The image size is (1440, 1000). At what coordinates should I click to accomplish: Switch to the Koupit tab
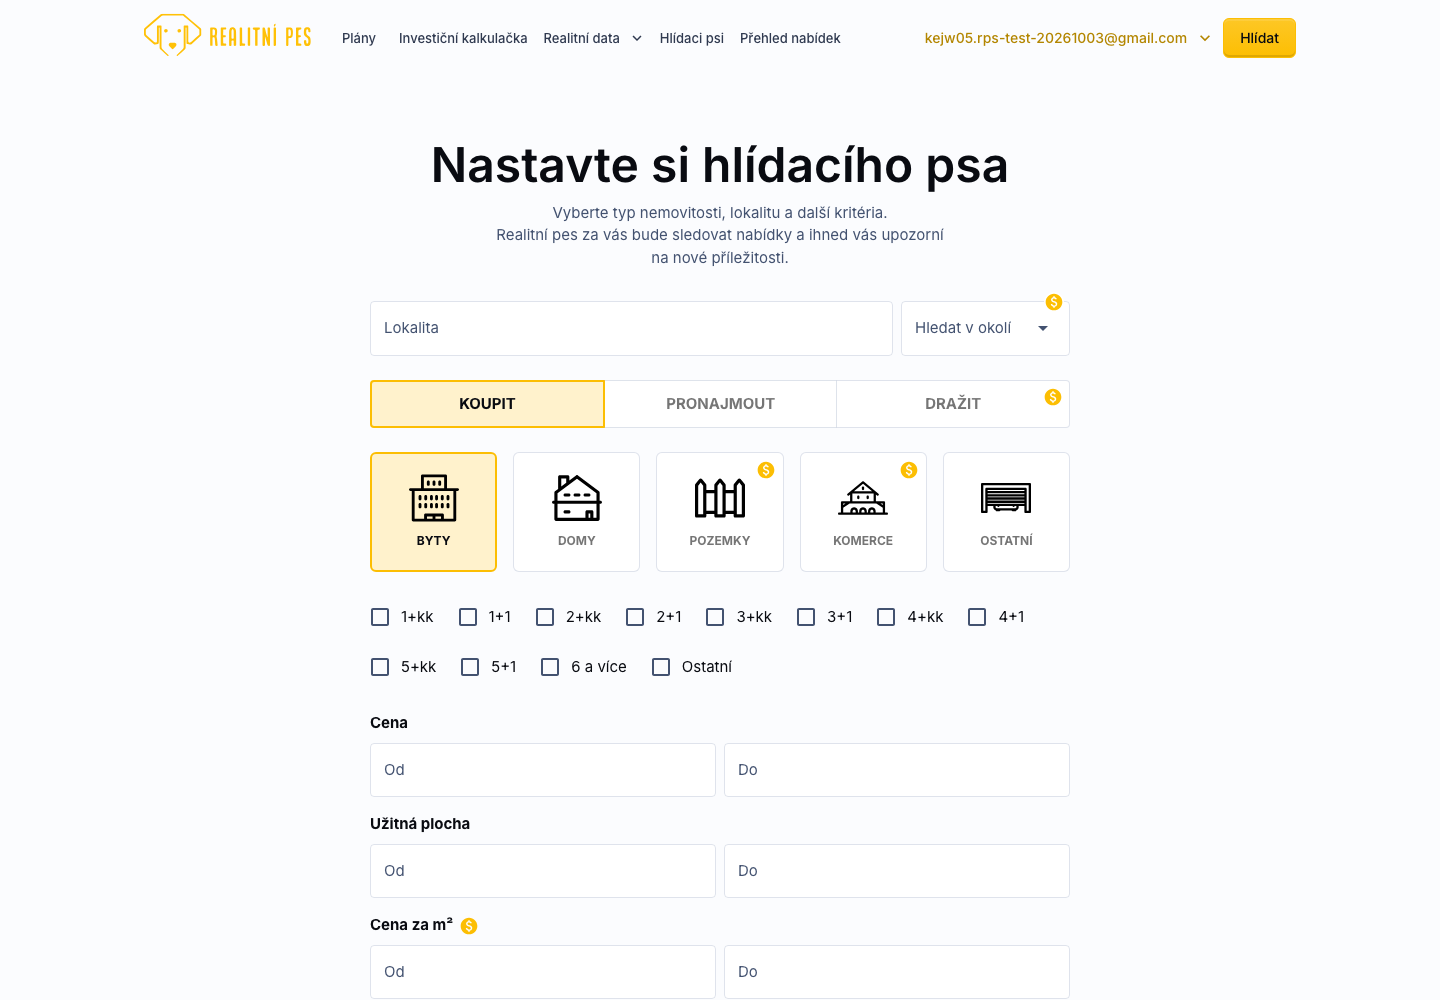point(487,404)
